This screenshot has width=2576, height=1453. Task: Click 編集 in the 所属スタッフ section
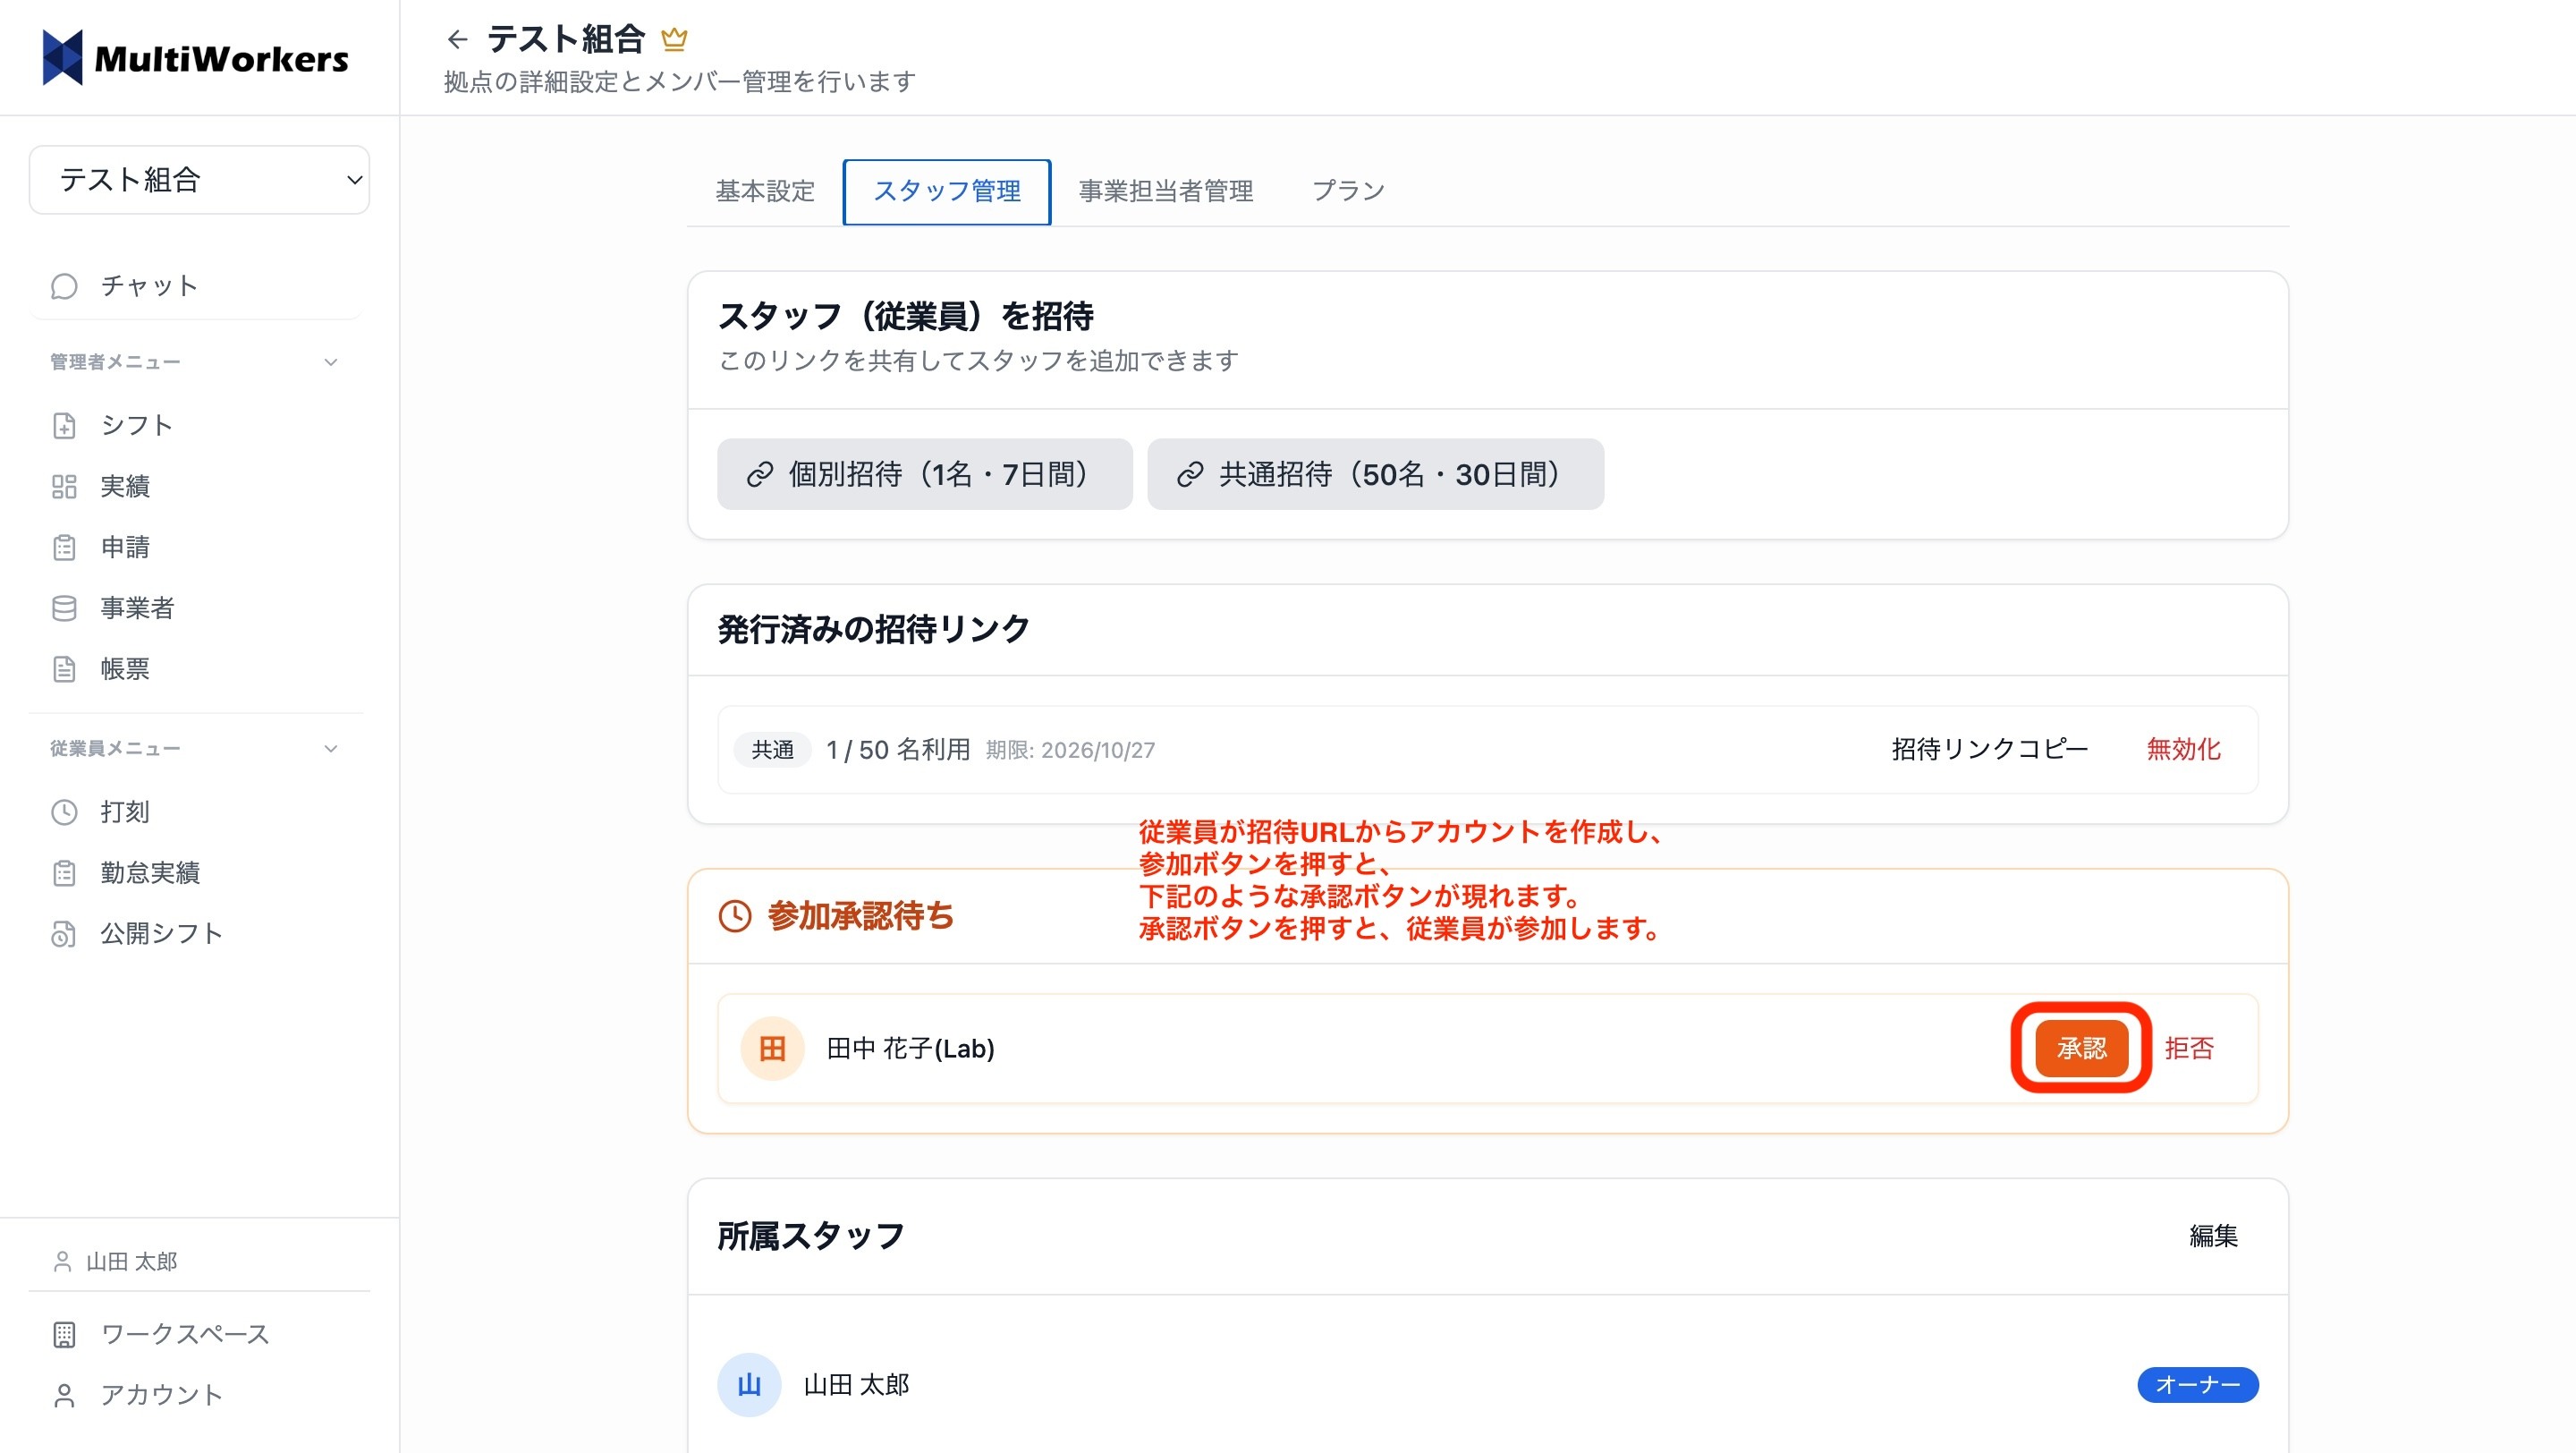[x=2213, y=1236]
